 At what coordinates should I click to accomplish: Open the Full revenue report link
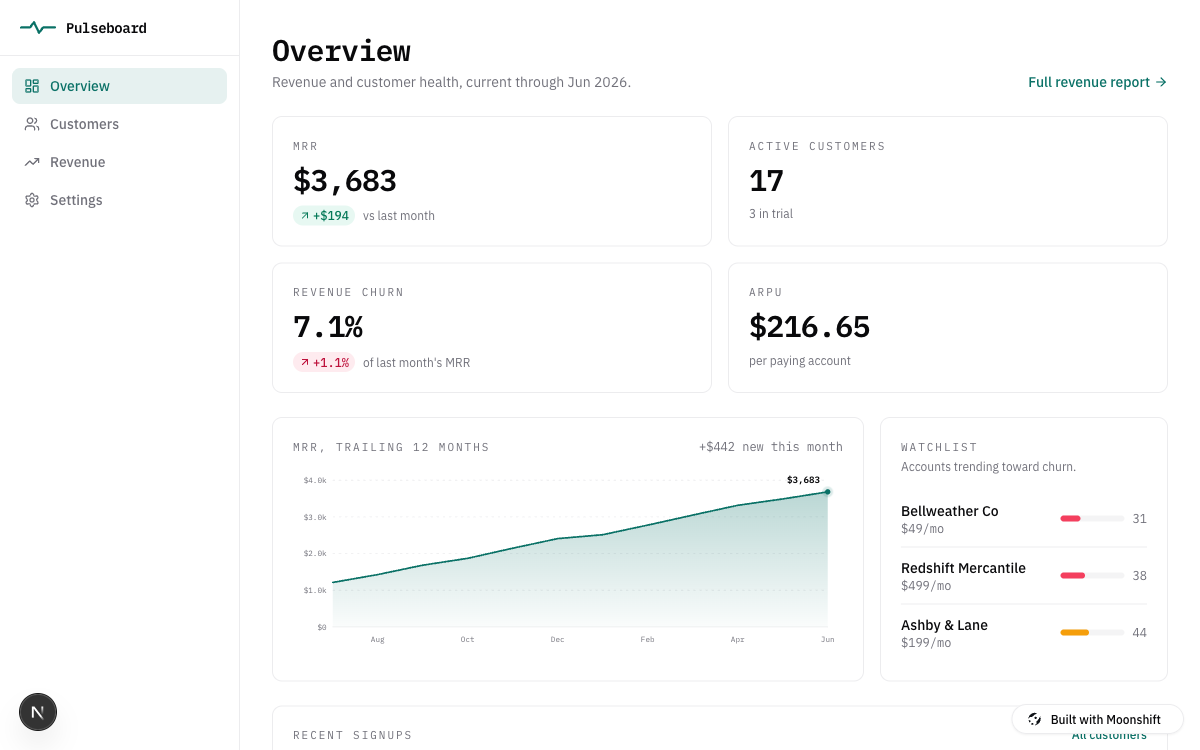[1097, 82]
